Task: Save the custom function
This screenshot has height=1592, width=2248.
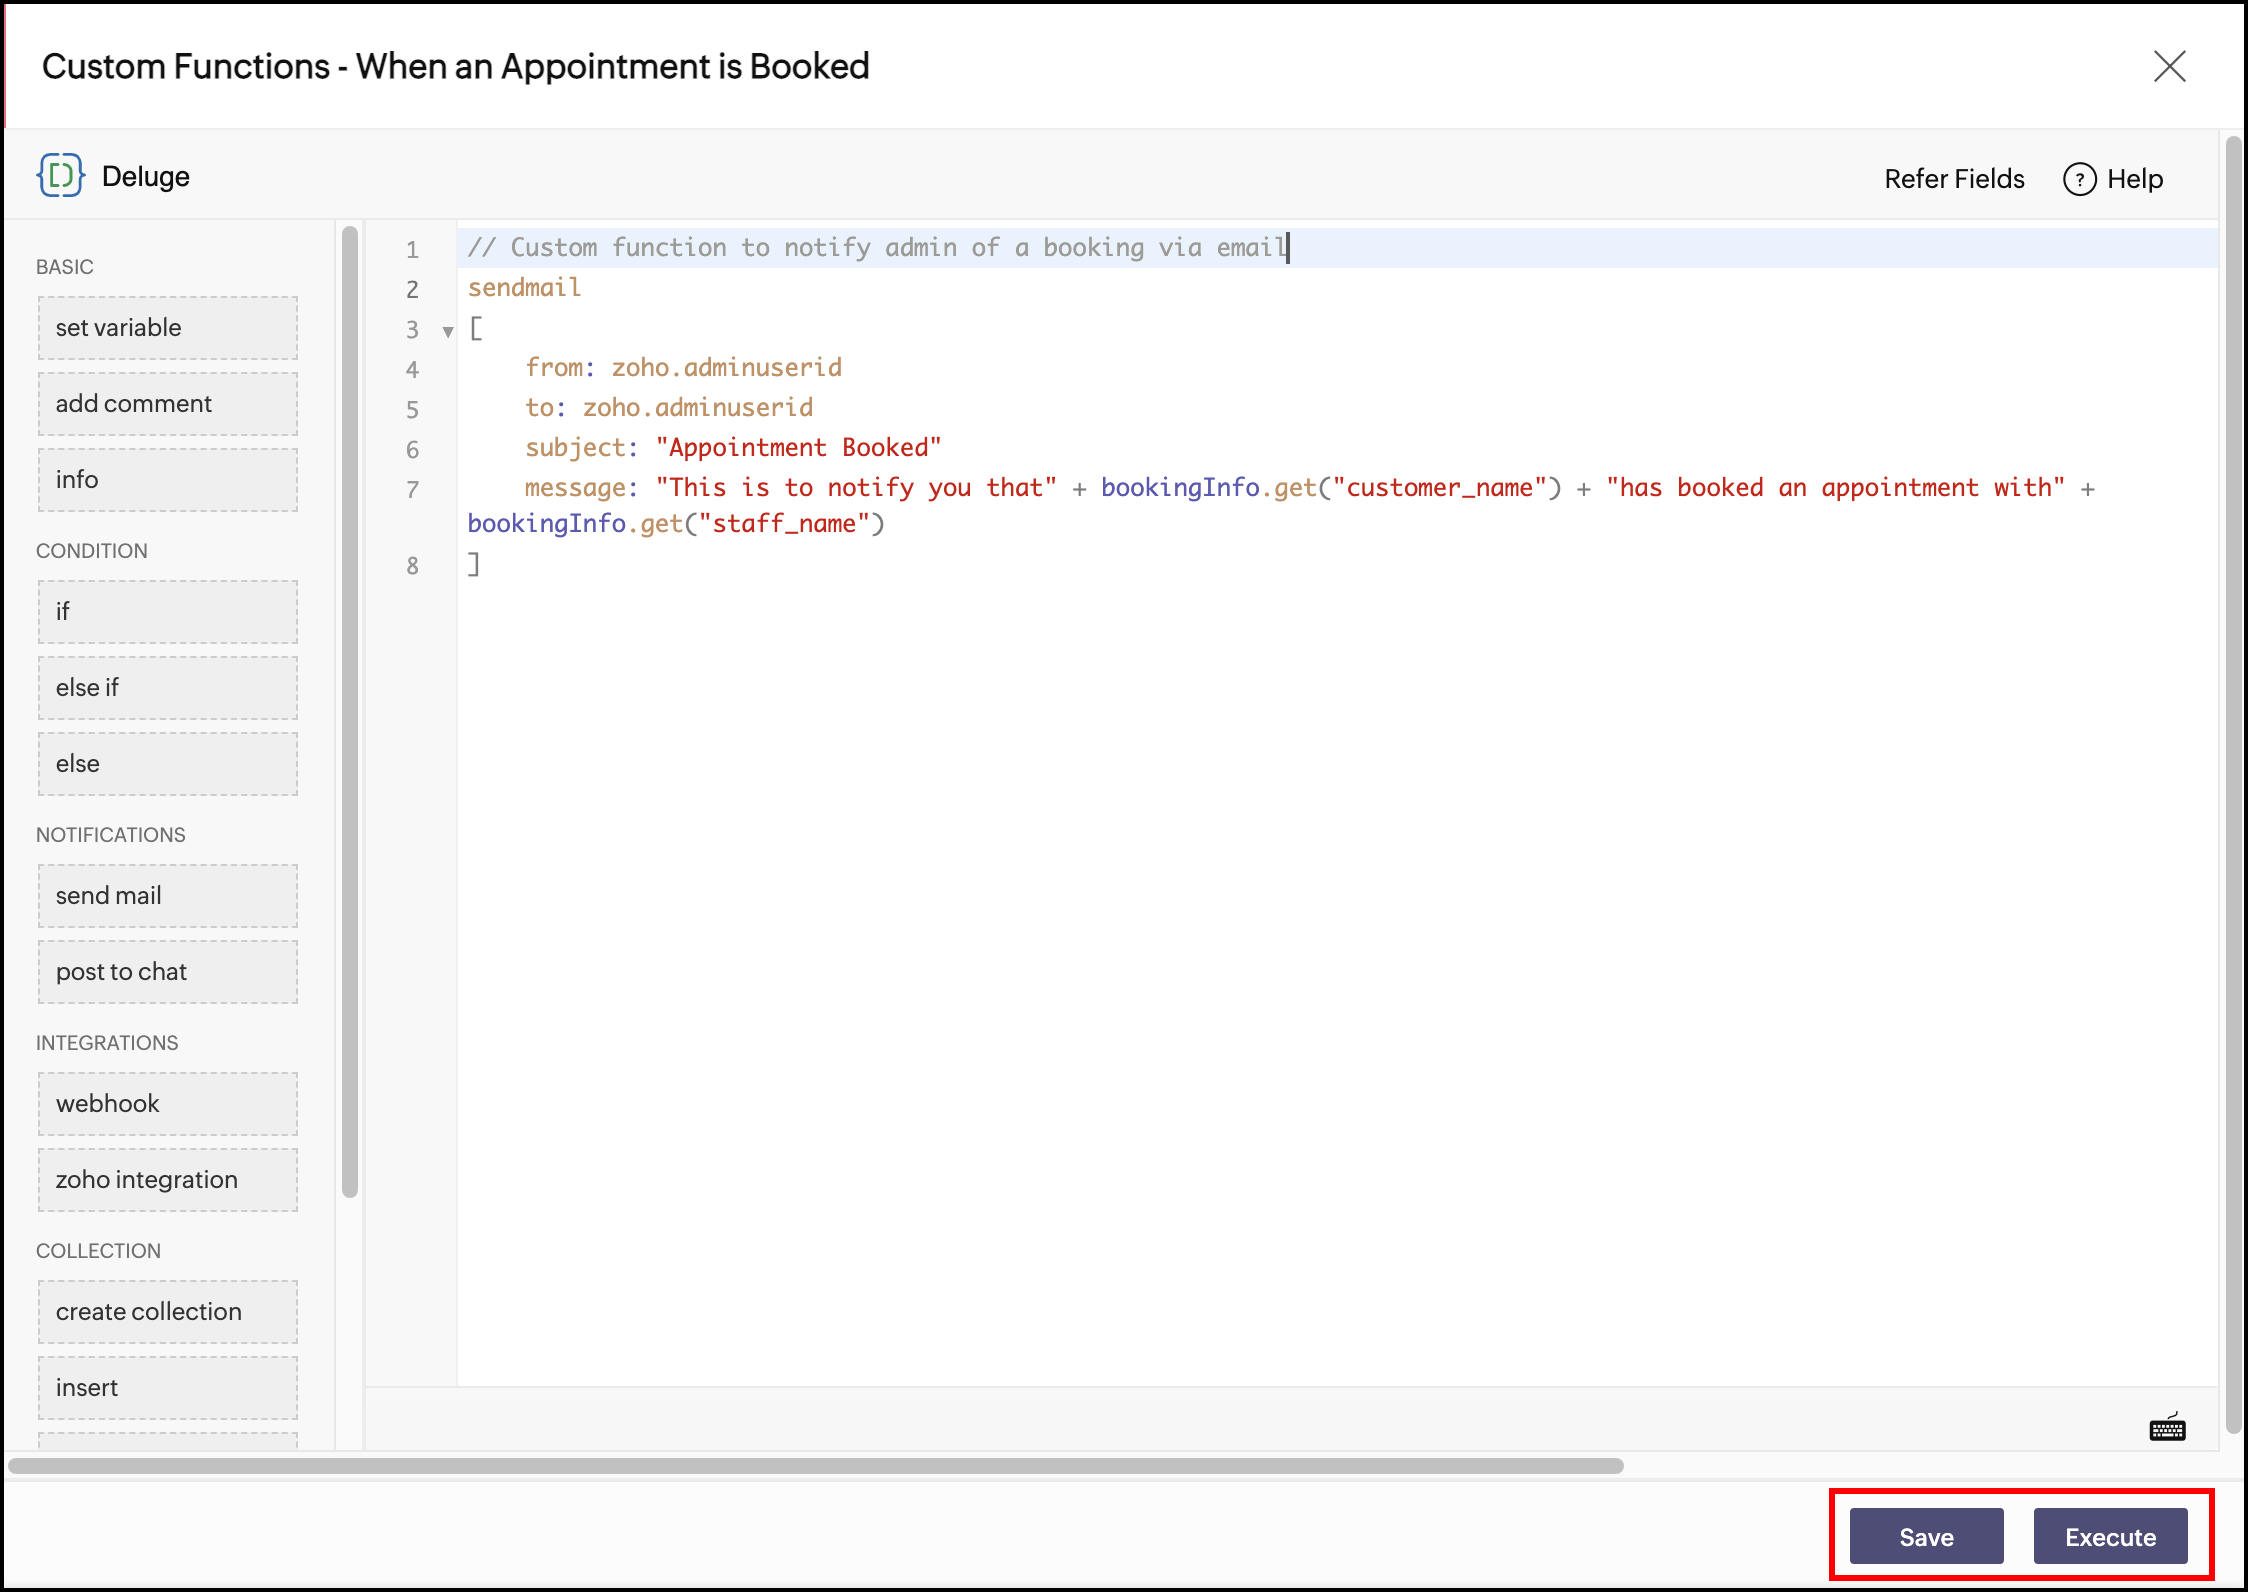Action: click(x=1926, y=1536)
